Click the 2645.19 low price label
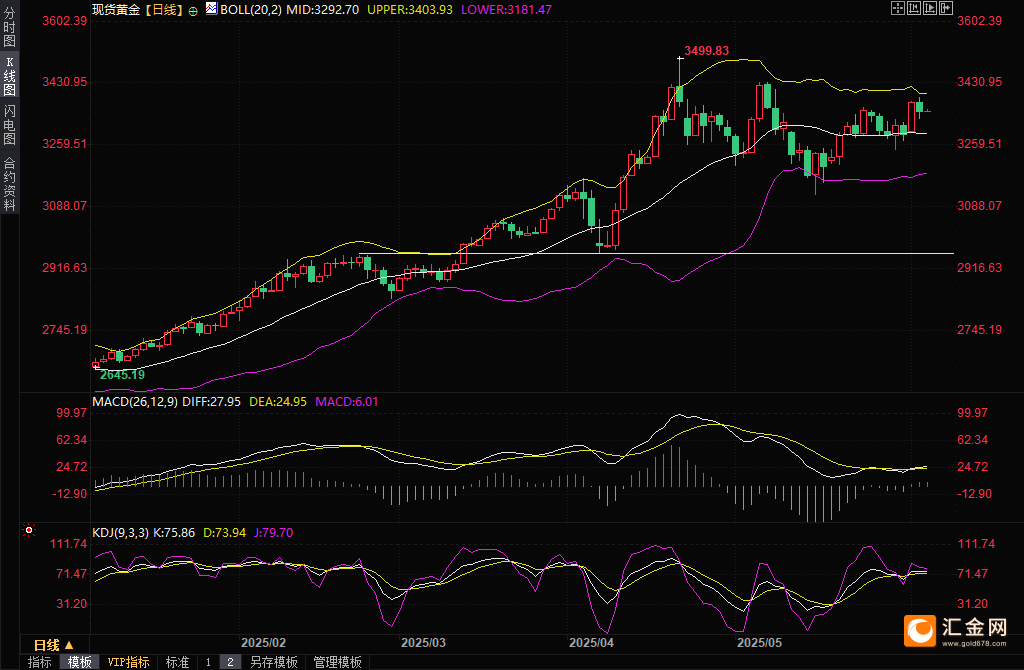The height and width of the screenshot is (670, 1024). pyautogui.click(x=122, y=375)
